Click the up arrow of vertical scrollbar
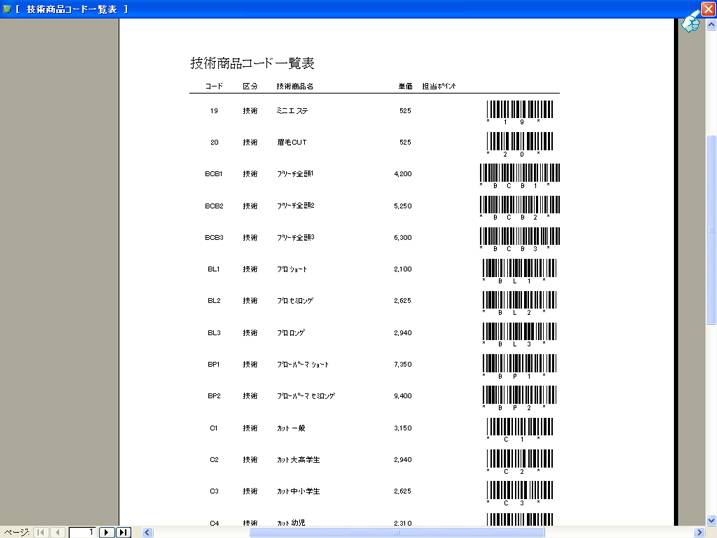The width and height of the screenshot is (717, 538). (712, 25)
